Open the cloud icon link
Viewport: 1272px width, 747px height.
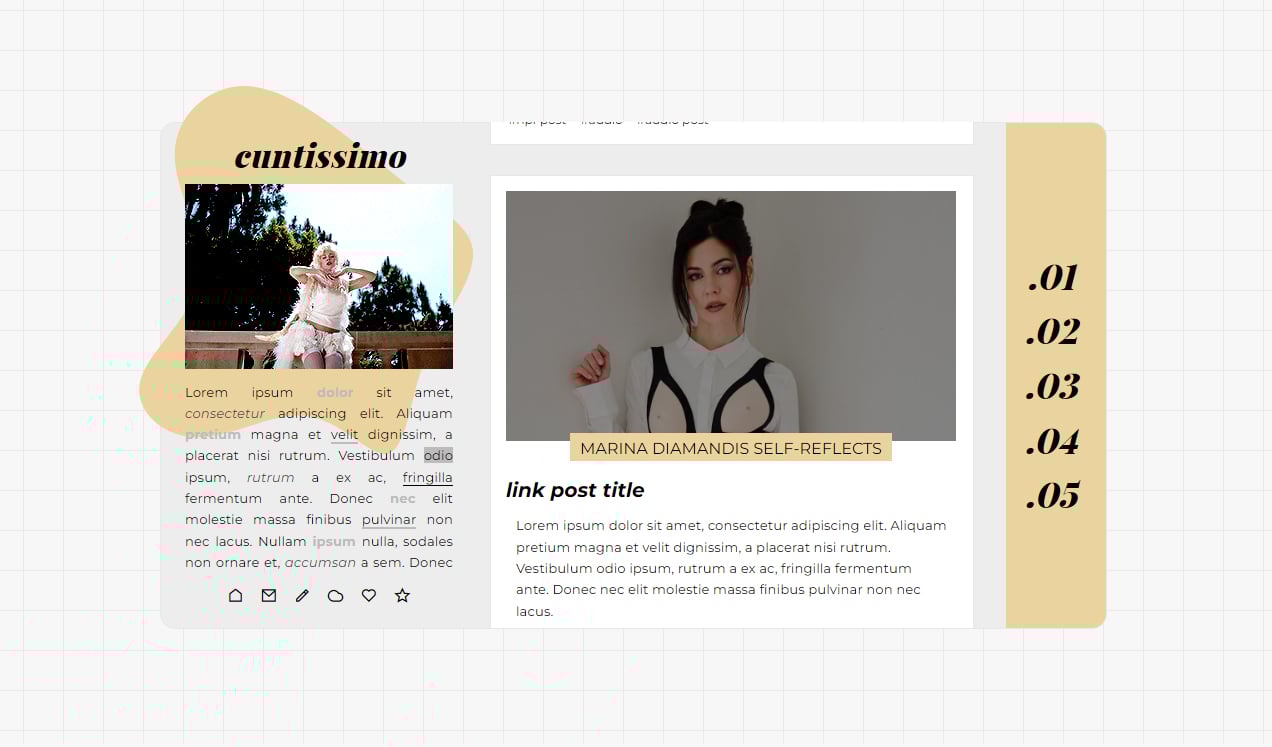(x=336, y=595)
